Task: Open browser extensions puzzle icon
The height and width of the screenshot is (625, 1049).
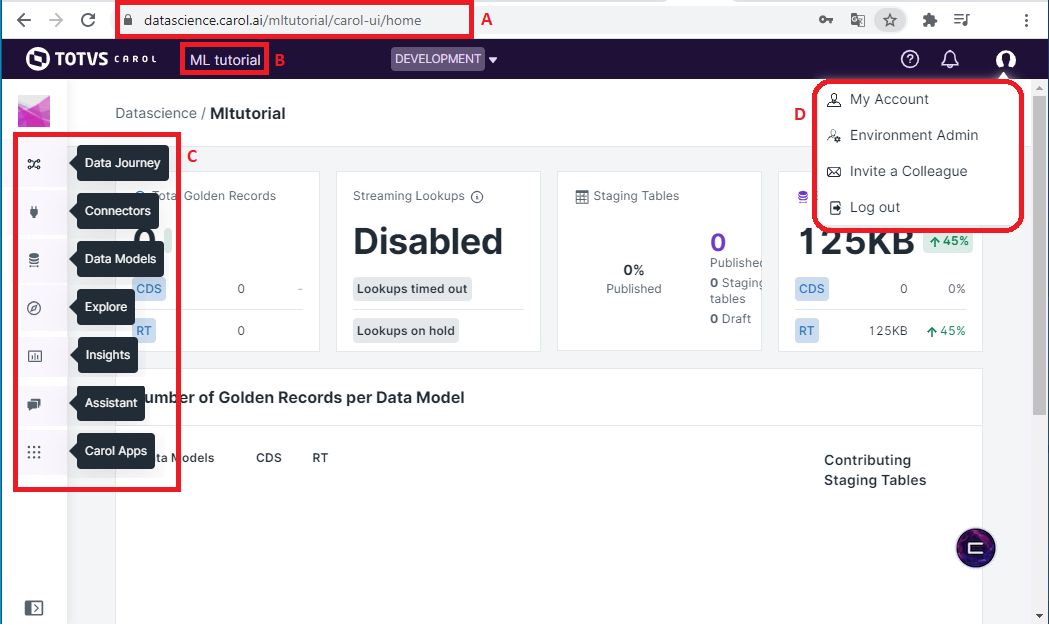Action: 929,20
